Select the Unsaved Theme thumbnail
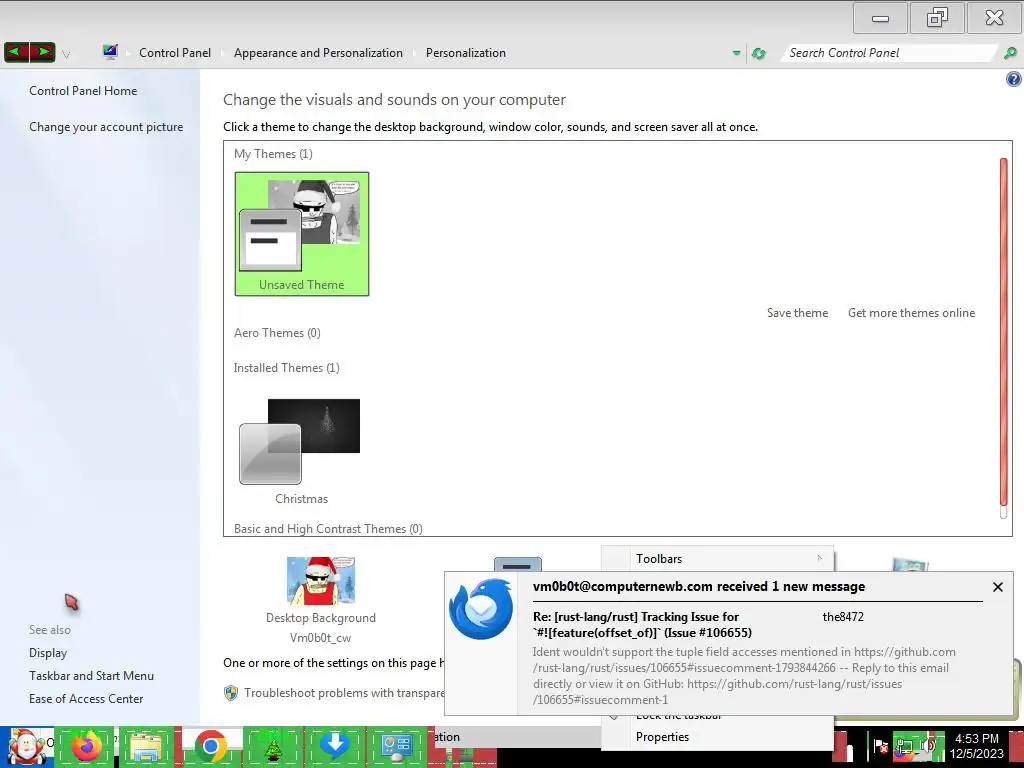Screen dimensions: 1024x768 pos(302,234)
